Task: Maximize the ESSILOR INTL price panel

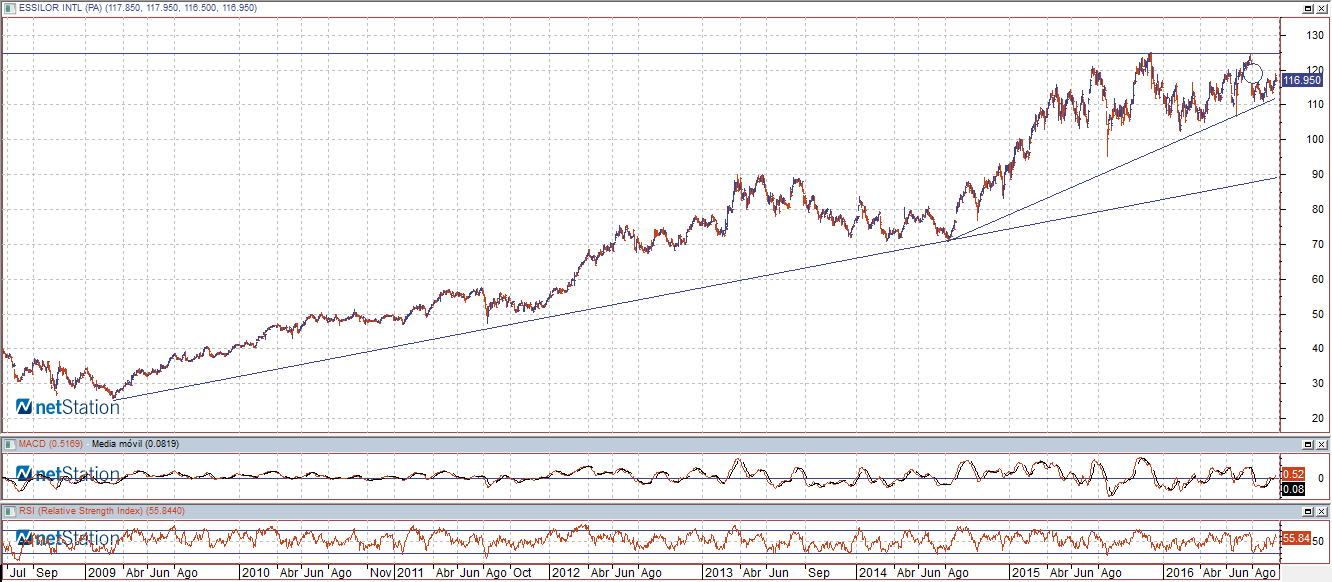Action: tap(1308, 7)
